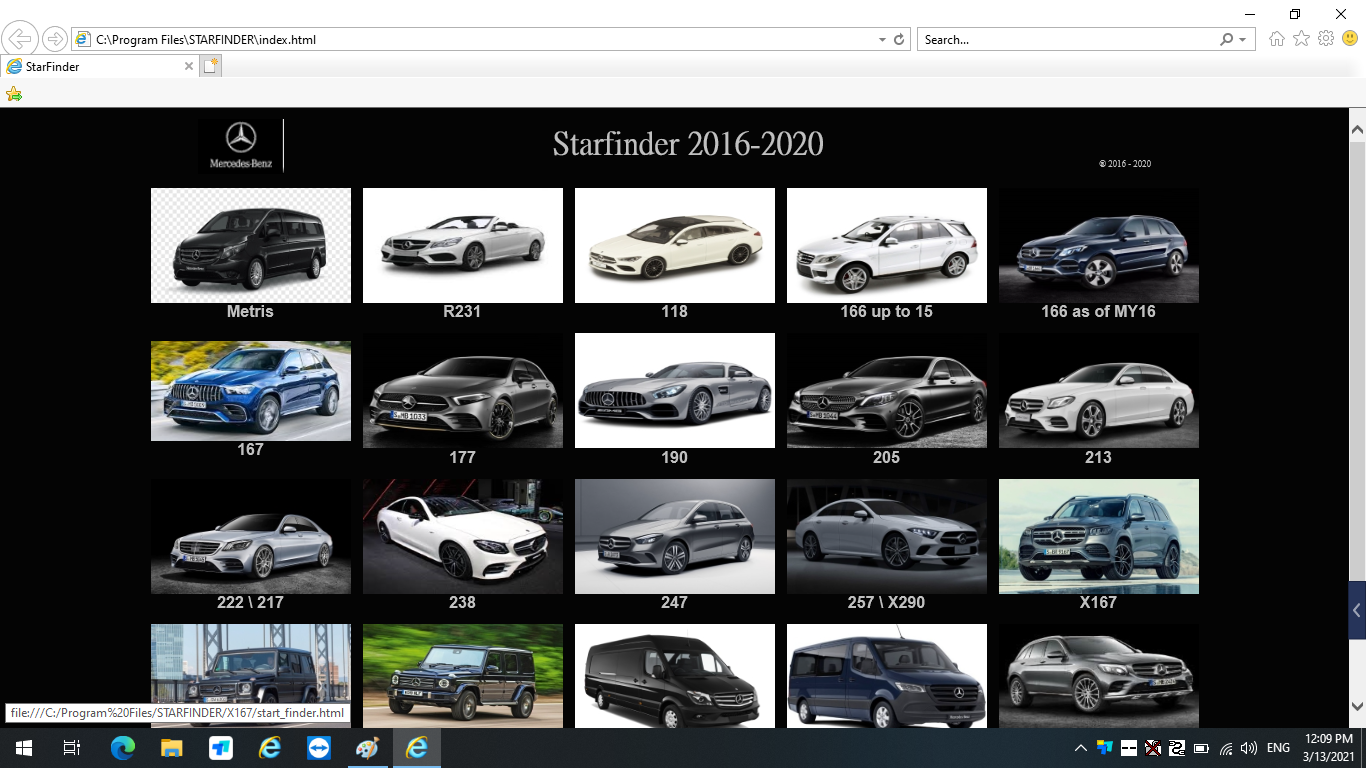Image resolution: width=1366 pixels, height=768 pixels.
Task: Open the white 213 sedan thumbnail
Action: click(x=1099, y=391)
